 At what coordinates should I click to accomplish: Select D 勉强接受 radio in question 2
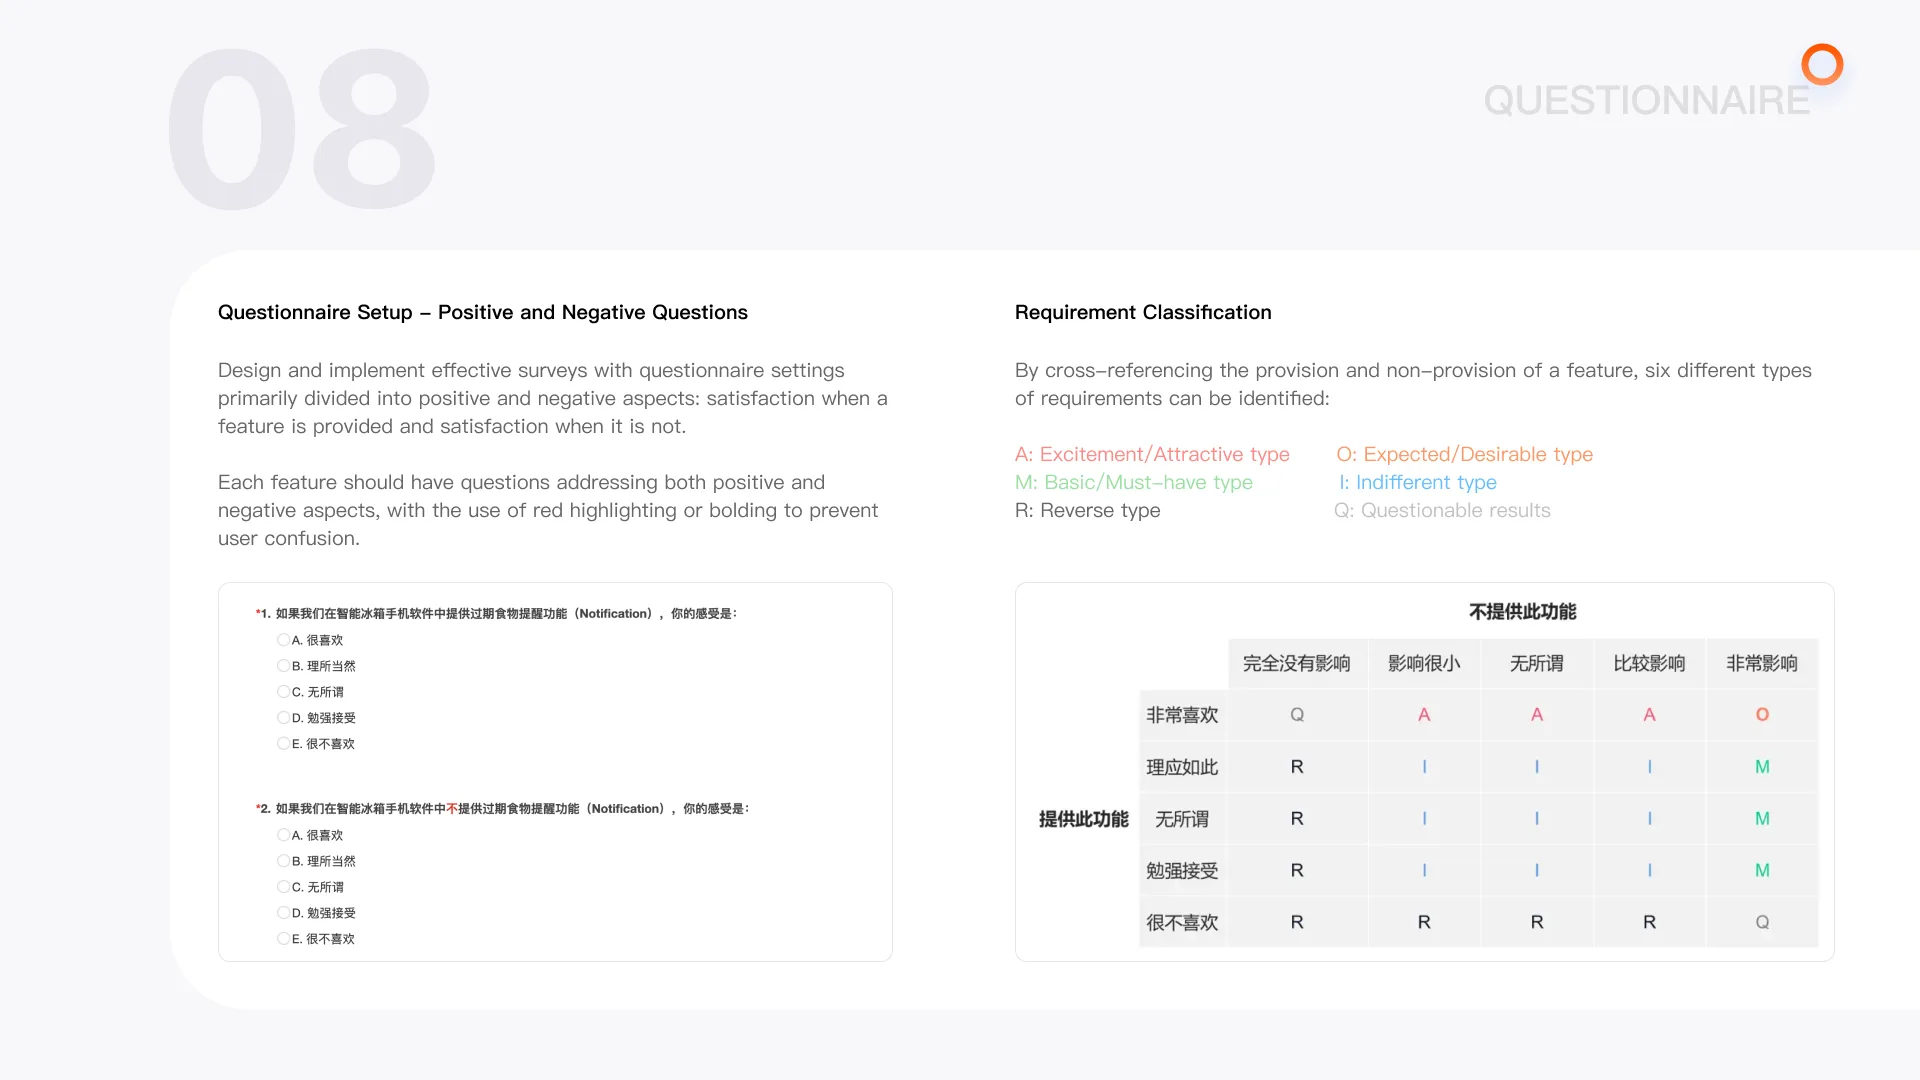pos(283,913)
